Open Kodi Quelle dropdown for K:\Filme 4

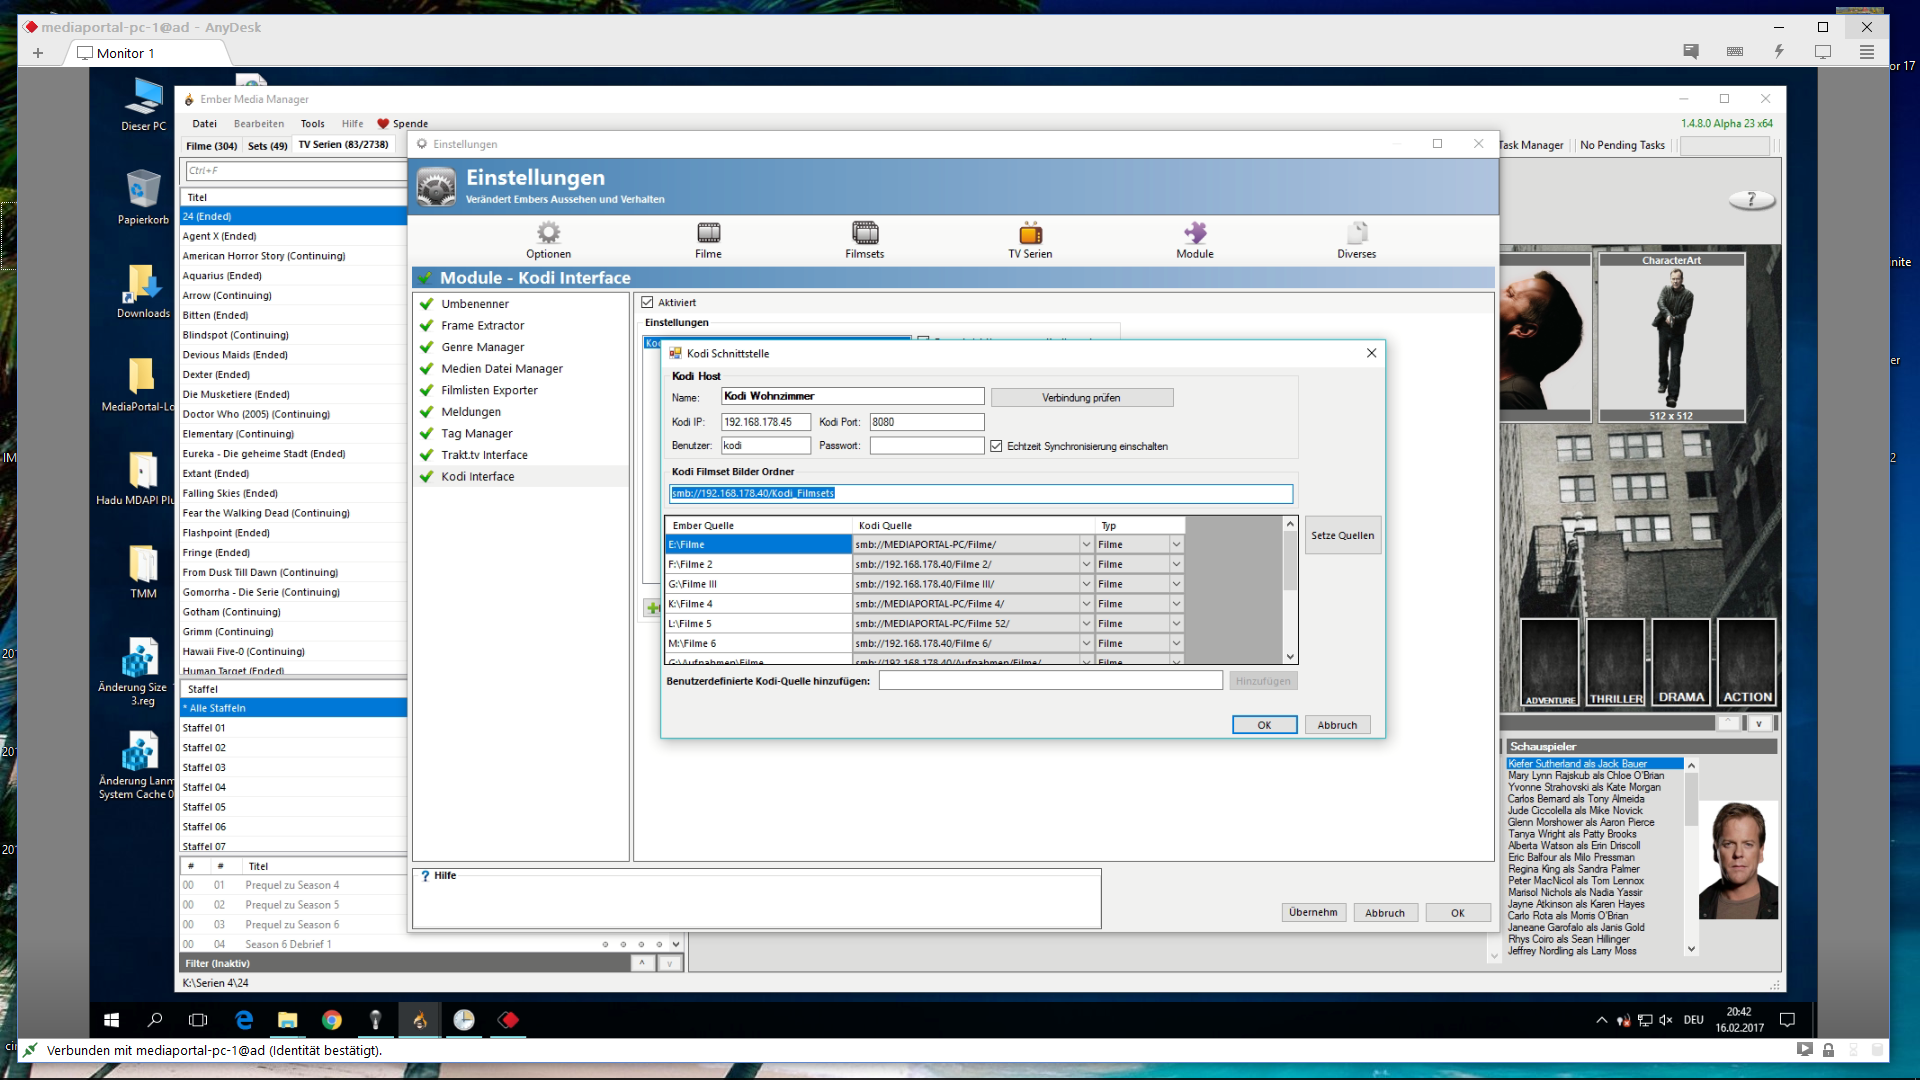(1086, 604)
